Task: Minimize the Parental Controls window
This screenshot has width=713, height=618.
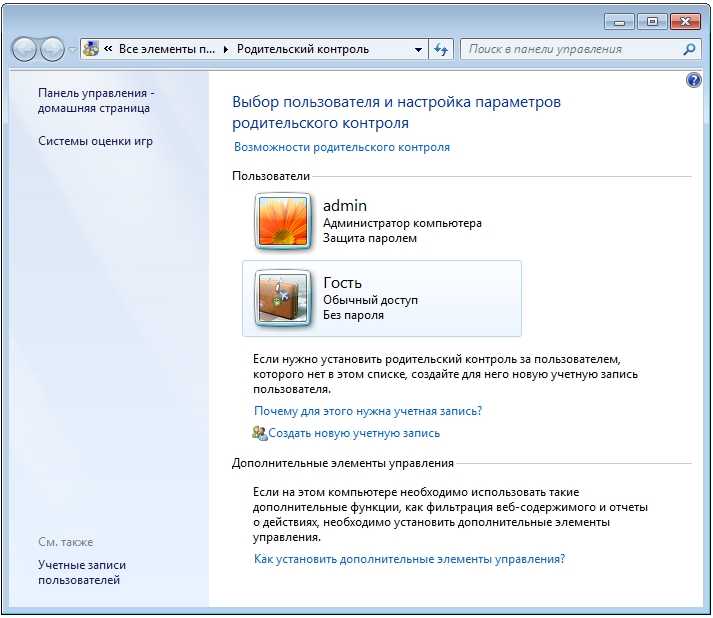Action: [x=619, y=21]
